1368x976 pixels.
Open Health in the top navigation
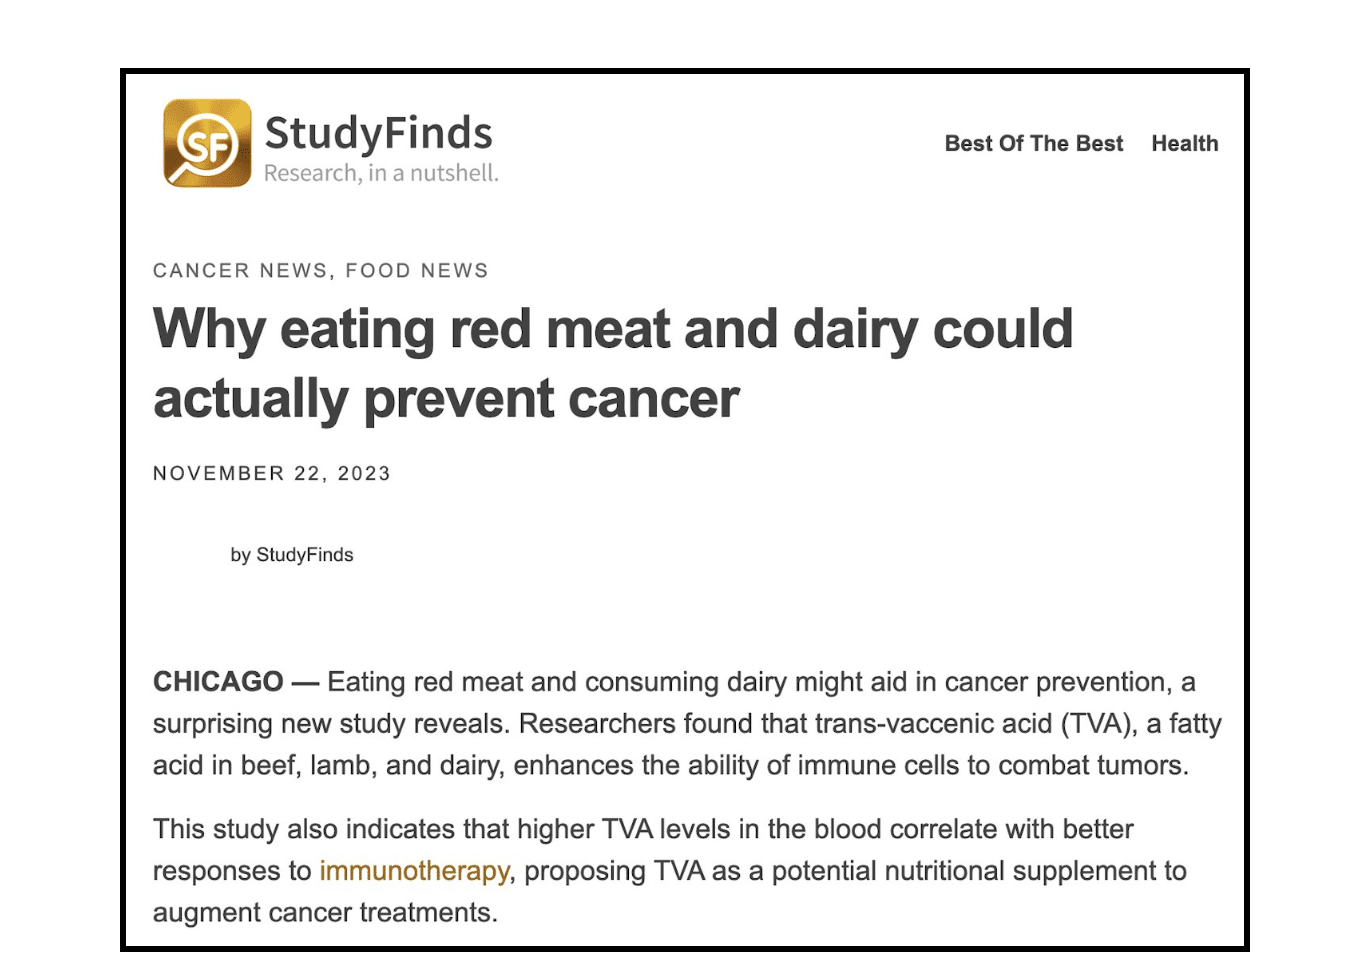point(1185,143)
